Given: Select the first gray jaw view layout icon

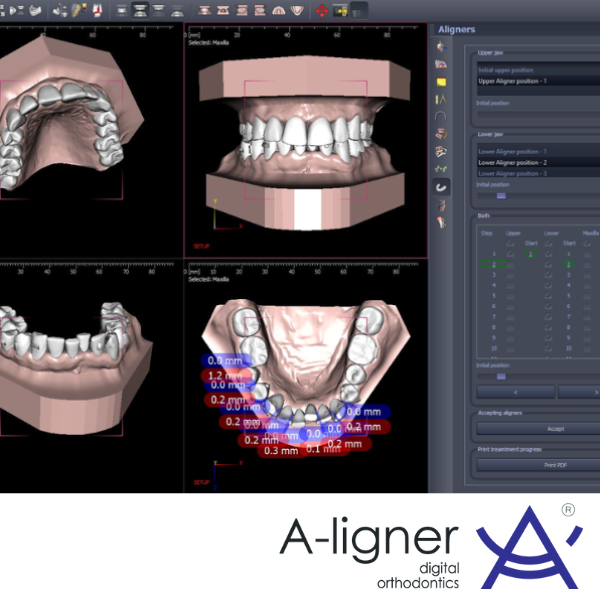Looking at the screenshot, I should click(x=122, y=11).
